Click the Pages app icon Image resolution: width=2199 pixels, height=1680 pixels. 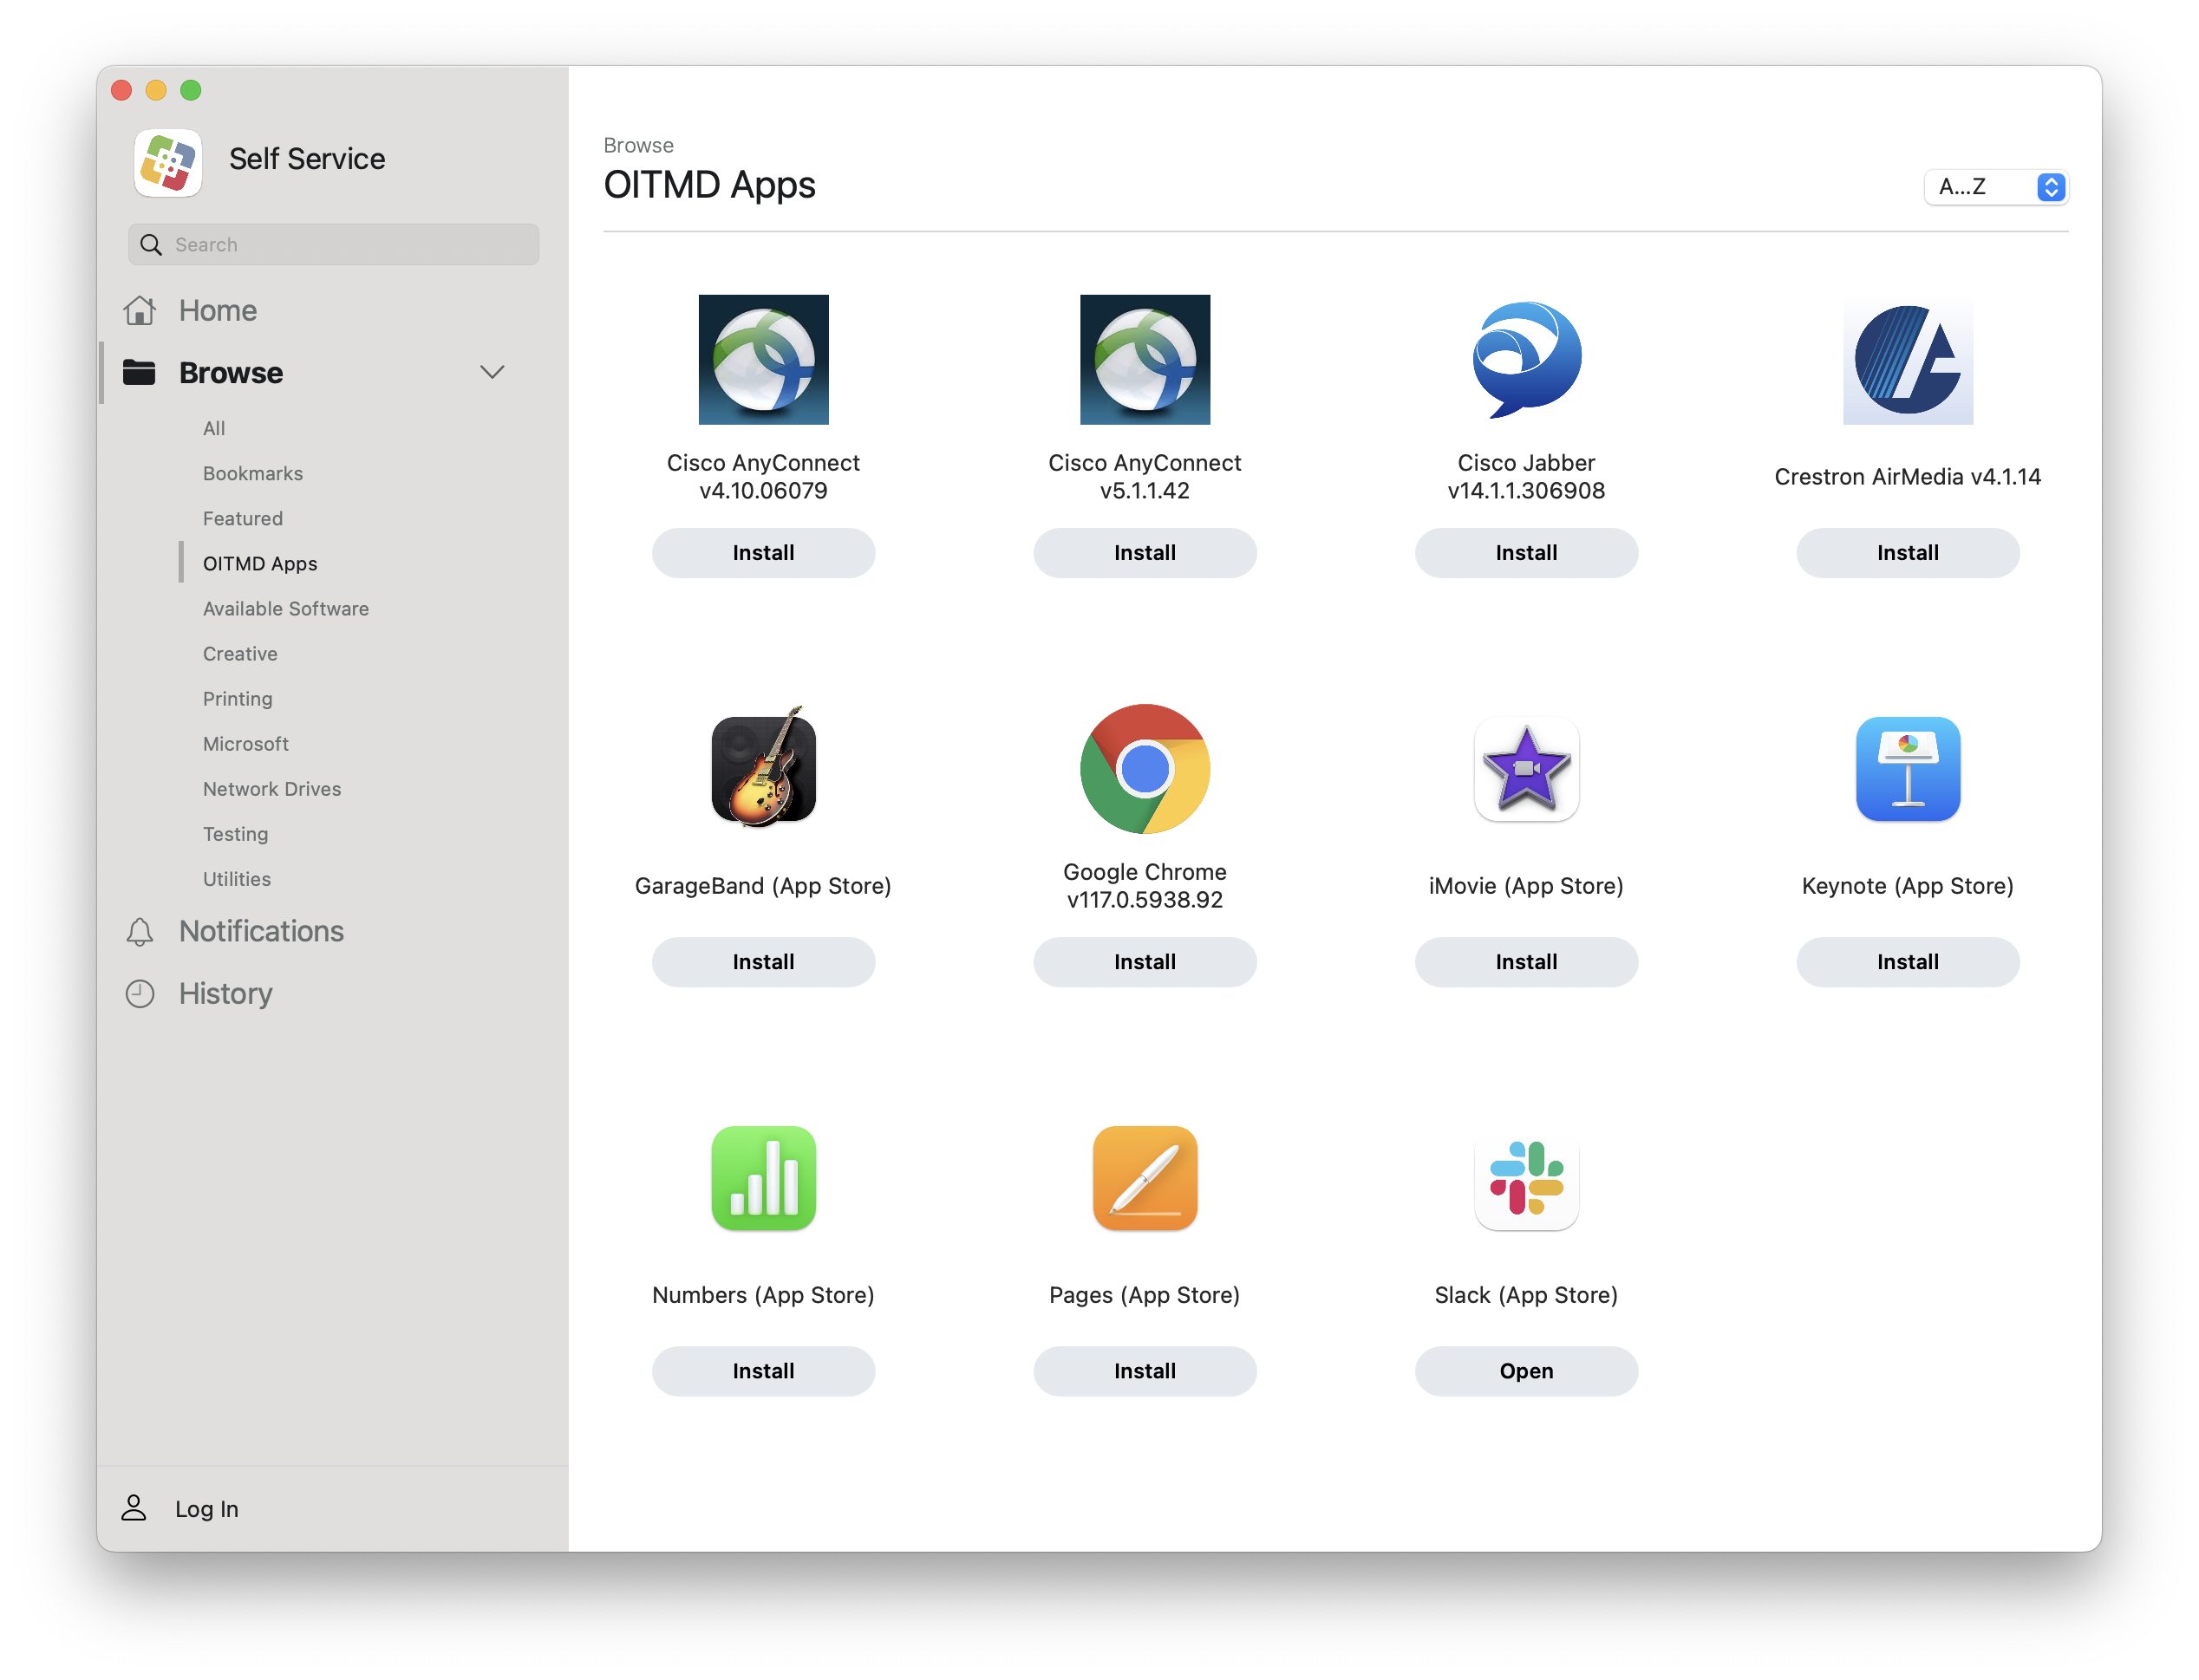pyautogui.click(x=1144, y=1177)
